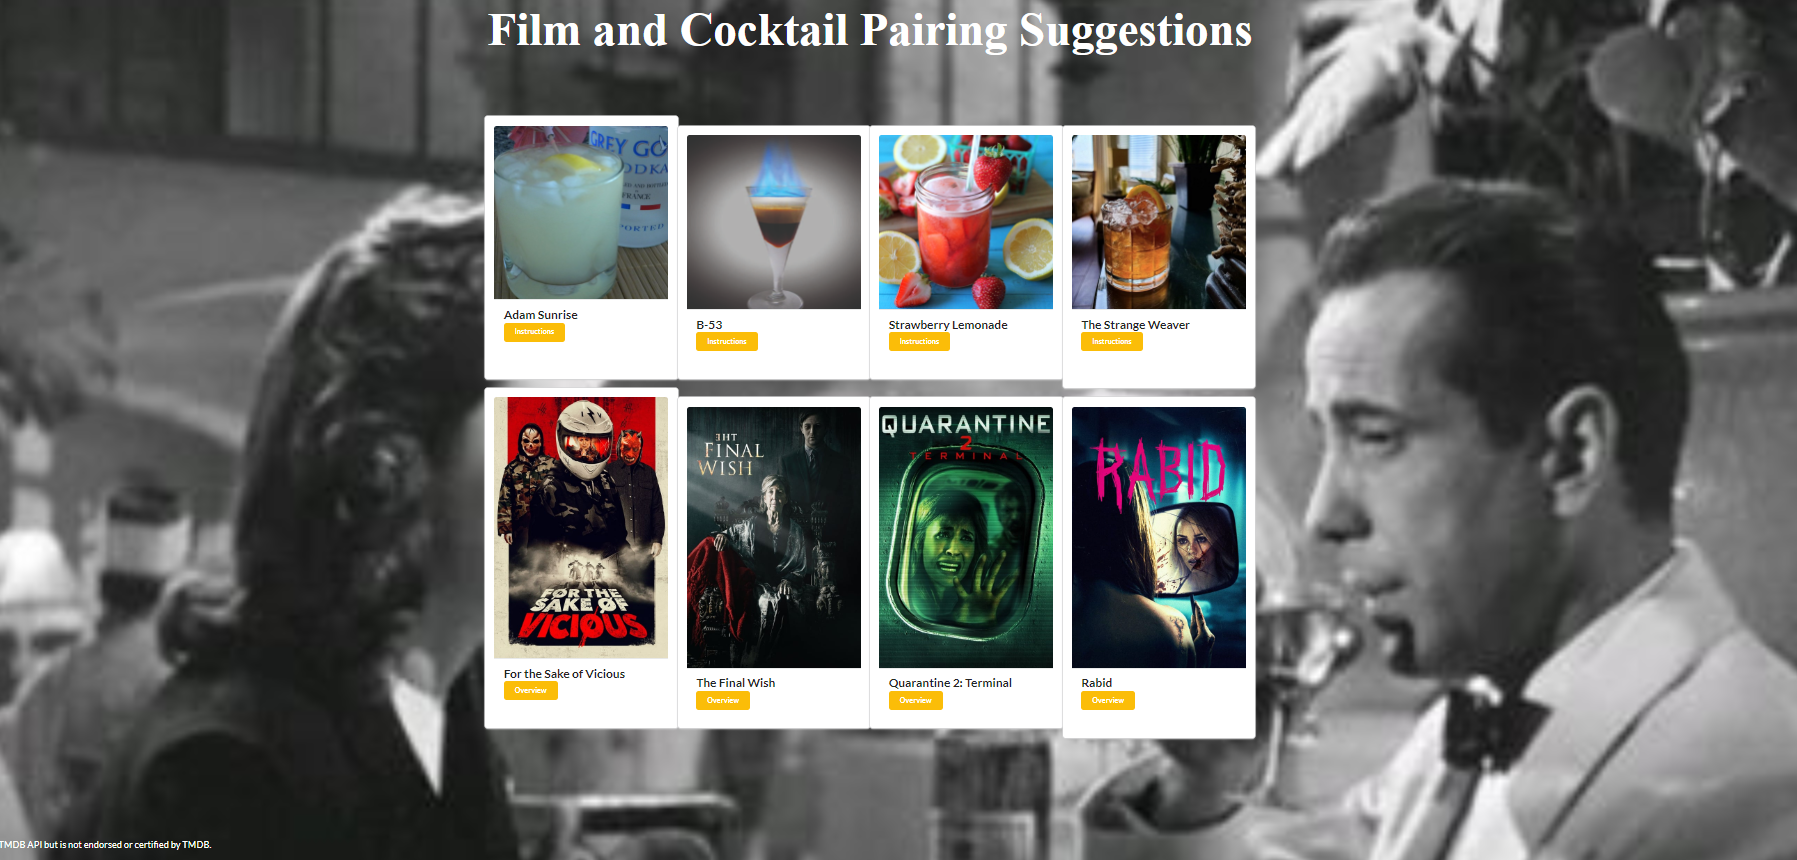Show Overview for Rabid movie
This screenshot has height=860, width=1797.
tap(1108, 701)
